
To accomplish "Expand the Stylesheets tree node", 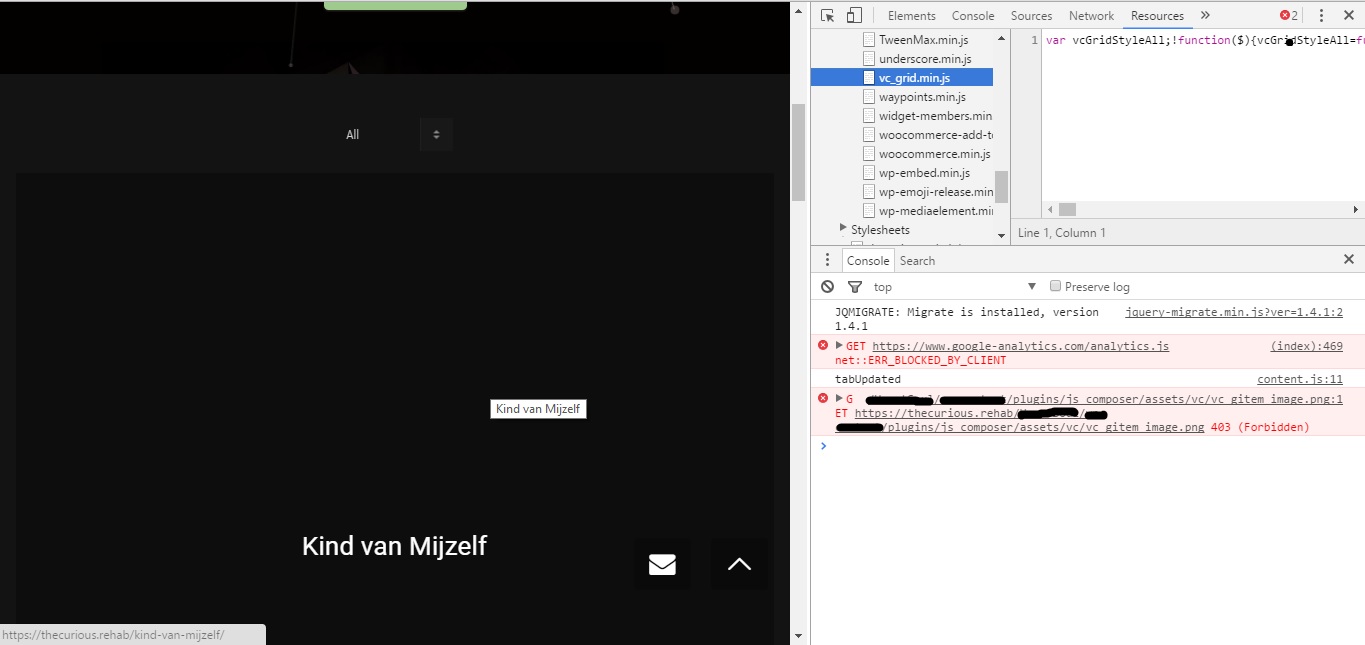I will coord(843,229).
